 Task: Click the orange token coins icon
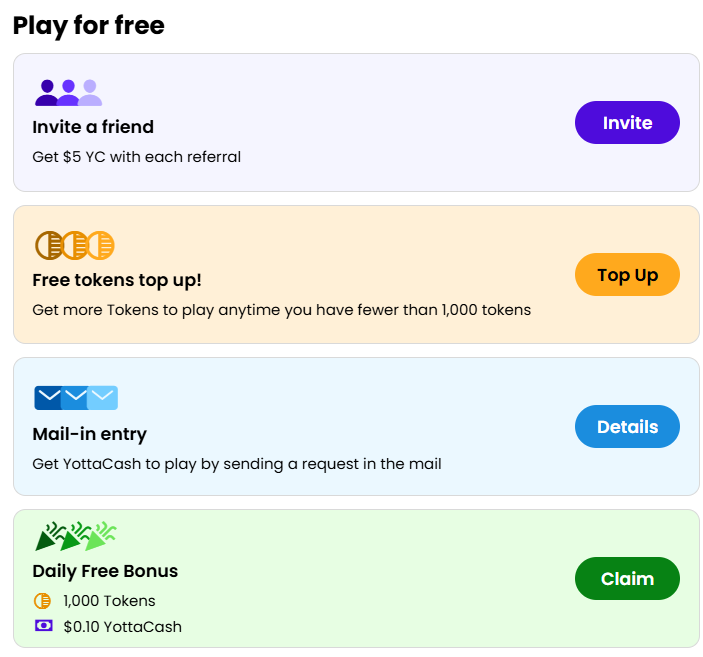[x=75, y=245]
